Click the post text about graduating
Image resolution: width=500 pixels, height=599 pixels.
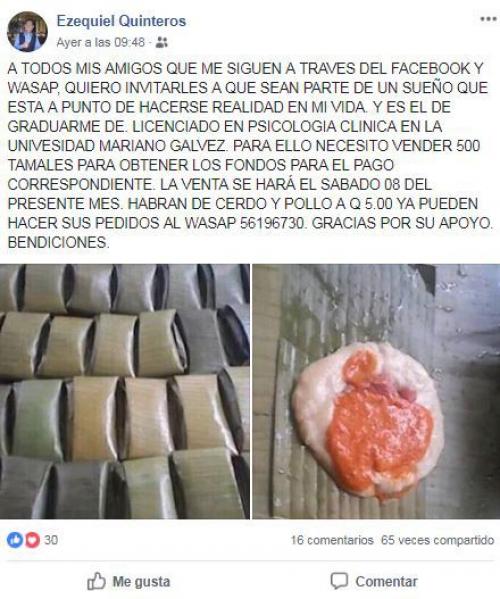250,155
